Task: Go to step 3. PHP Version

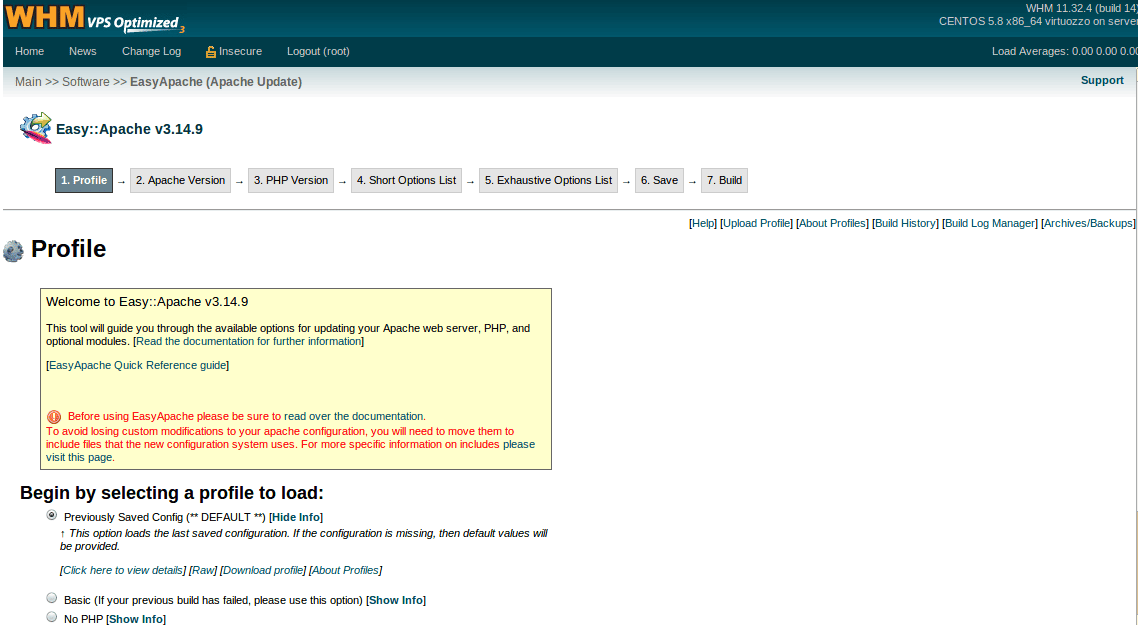Action: click(x=291, y=180)
